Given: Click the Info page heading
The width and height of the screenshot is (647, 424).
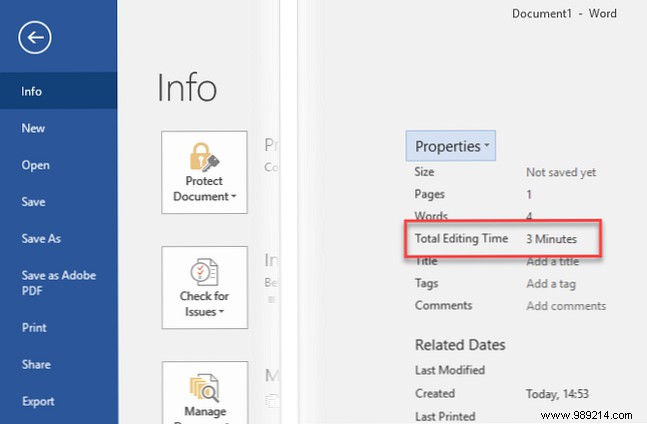Looking at the screenshot, I should tap(187, 87).
